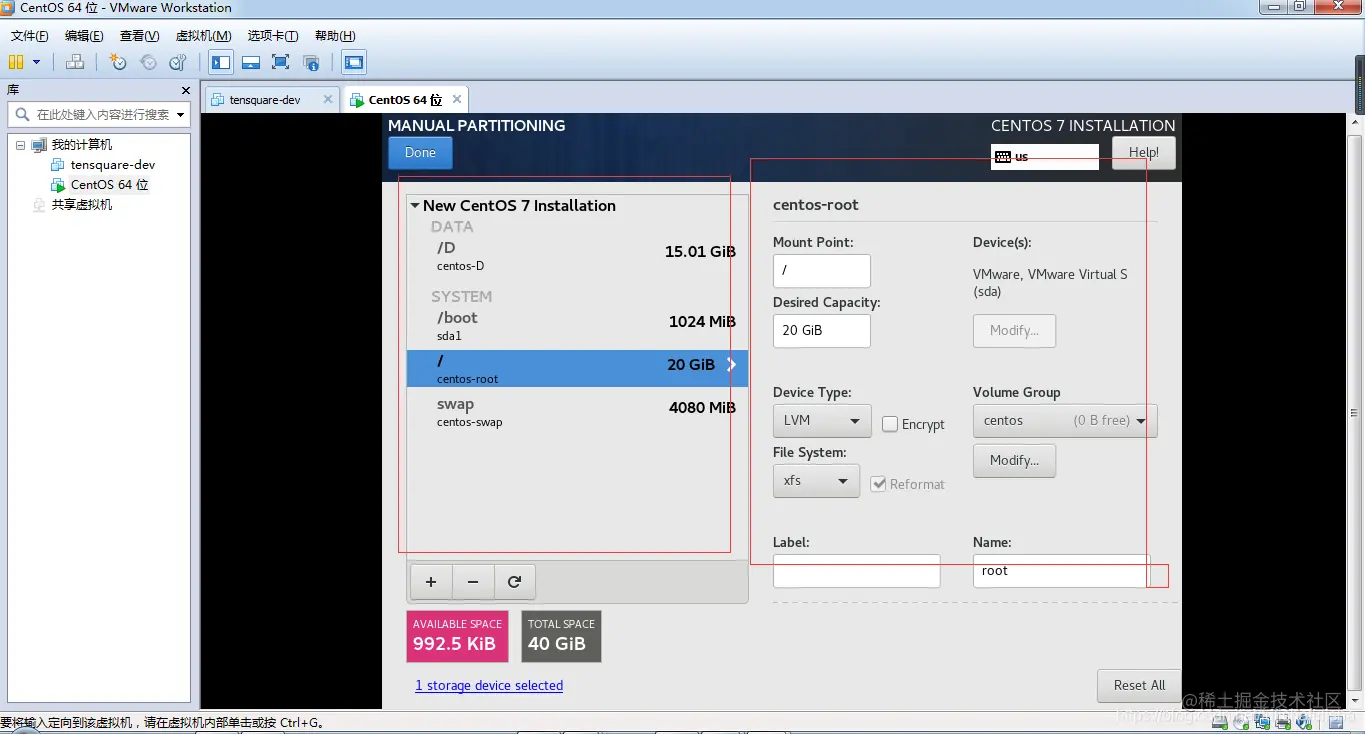Select CentOS 64 位 in the library tree

coord(109,185)
